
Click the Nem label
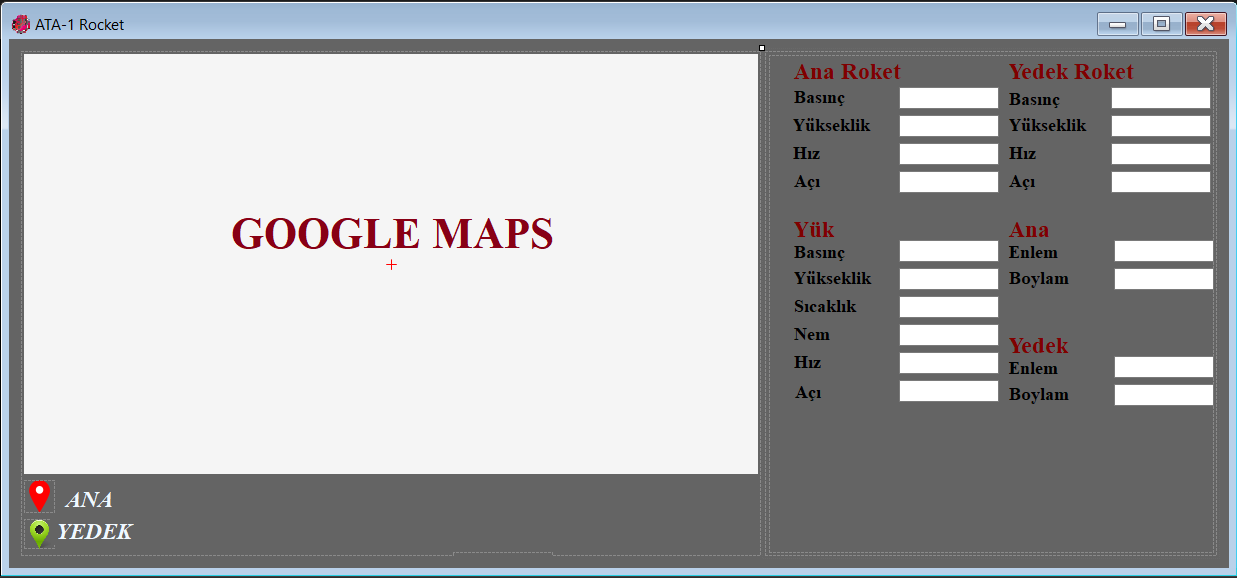[812, 335]
